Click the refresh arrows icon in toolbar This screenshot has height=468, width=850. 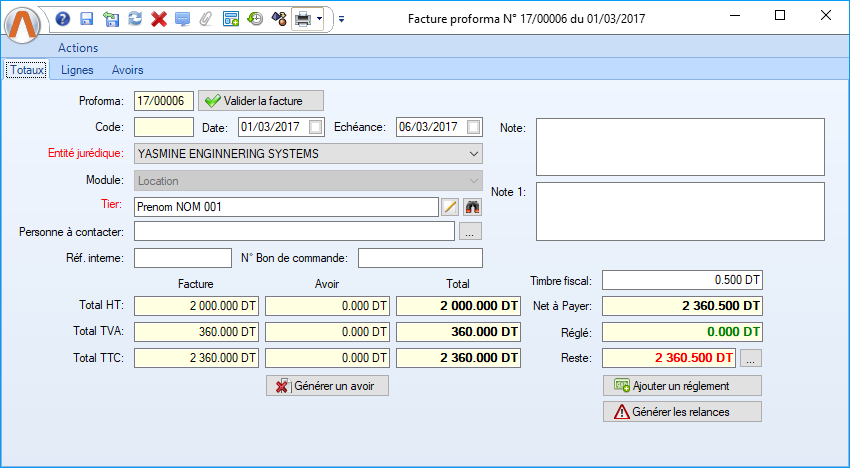coord(134,19)
